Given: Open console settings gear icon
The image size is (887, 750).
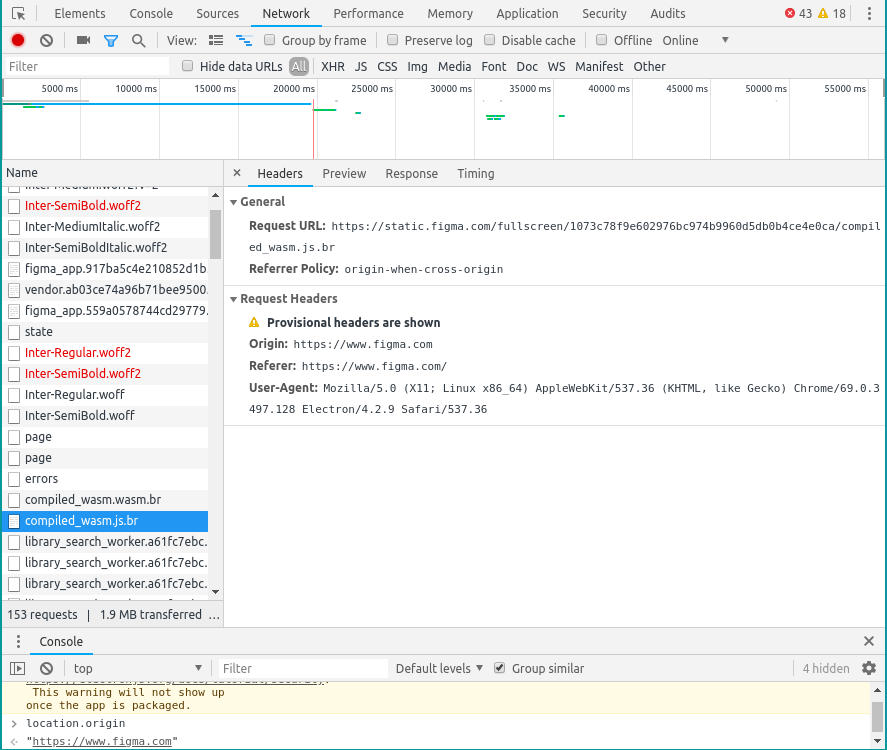Looking at the screenshot, I should (x=868, y=668).
